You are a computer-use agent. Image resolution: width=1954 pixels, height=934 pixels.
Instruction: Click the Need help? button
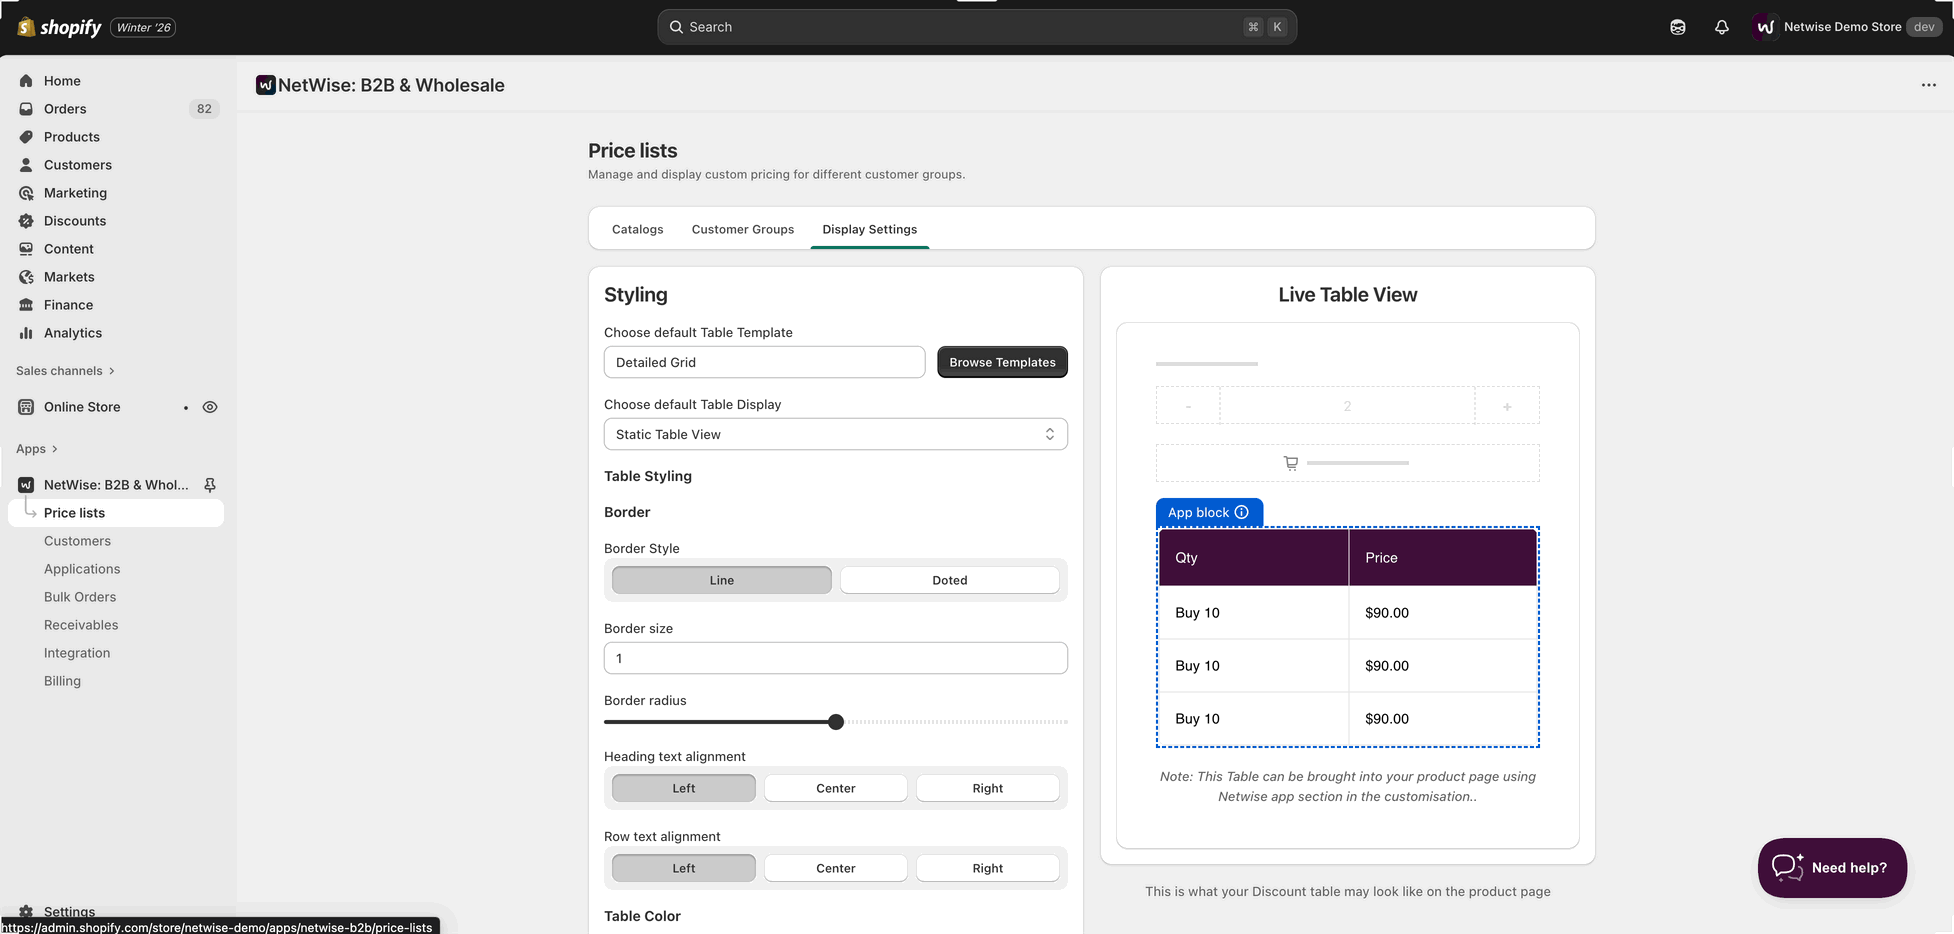click(1832, 868)
